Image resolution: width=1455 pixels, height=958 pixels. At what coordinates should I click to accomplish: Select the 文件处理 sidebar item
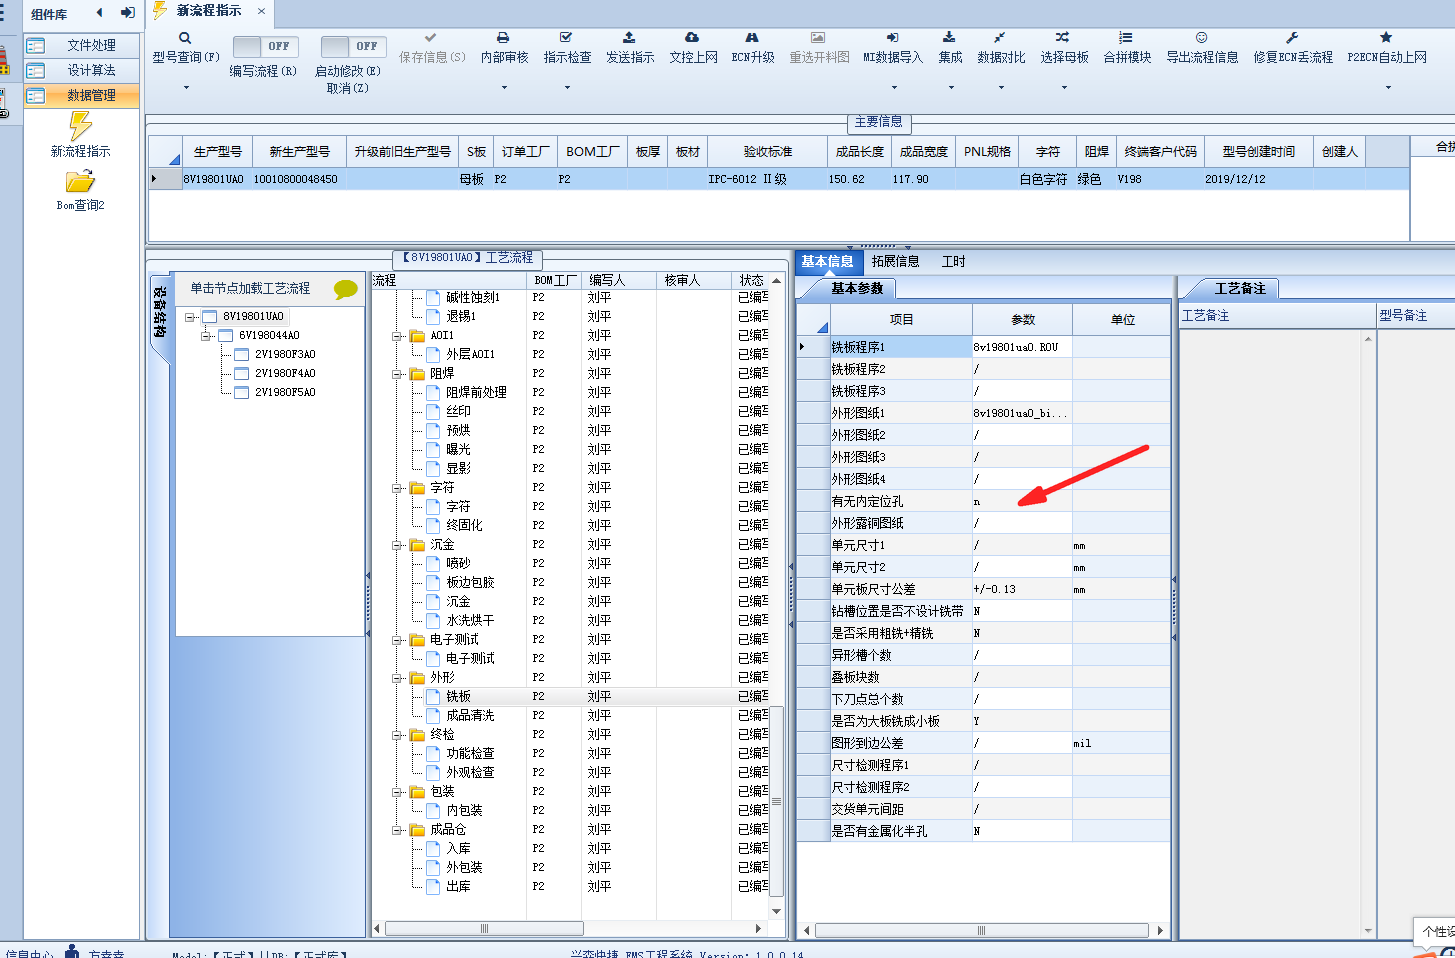(82, 45)
